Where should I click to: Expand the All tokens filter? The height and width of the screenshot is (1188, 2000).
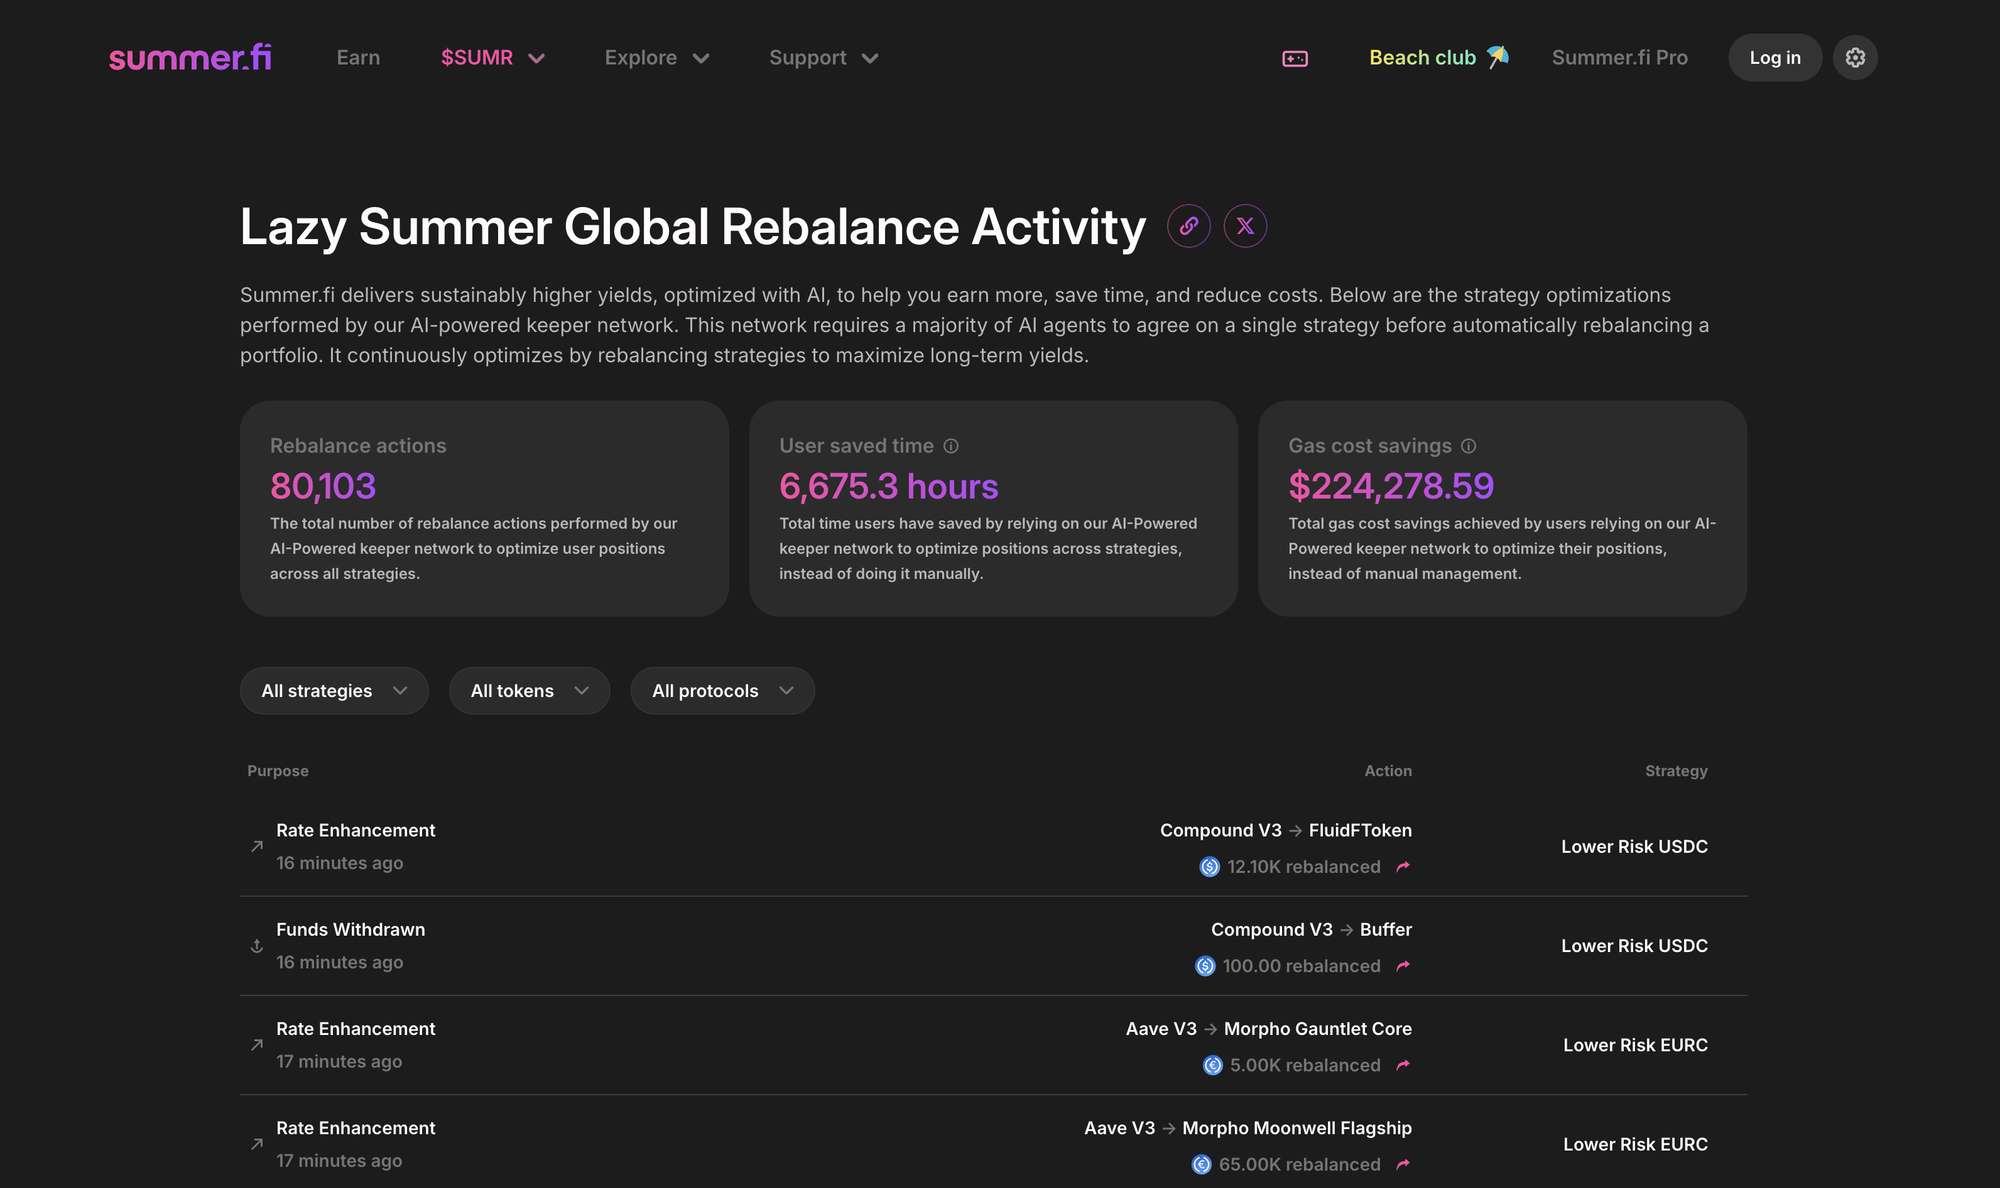[x=529, y=691]
